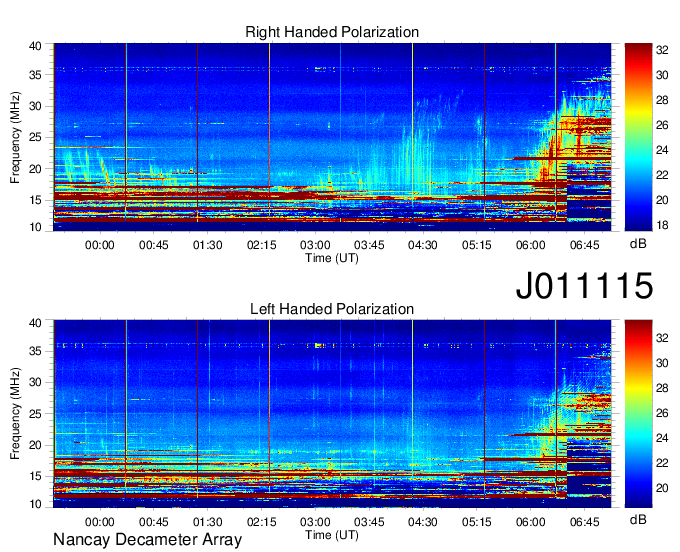Click the Left Handed plot's color bar

pos(638,414)
